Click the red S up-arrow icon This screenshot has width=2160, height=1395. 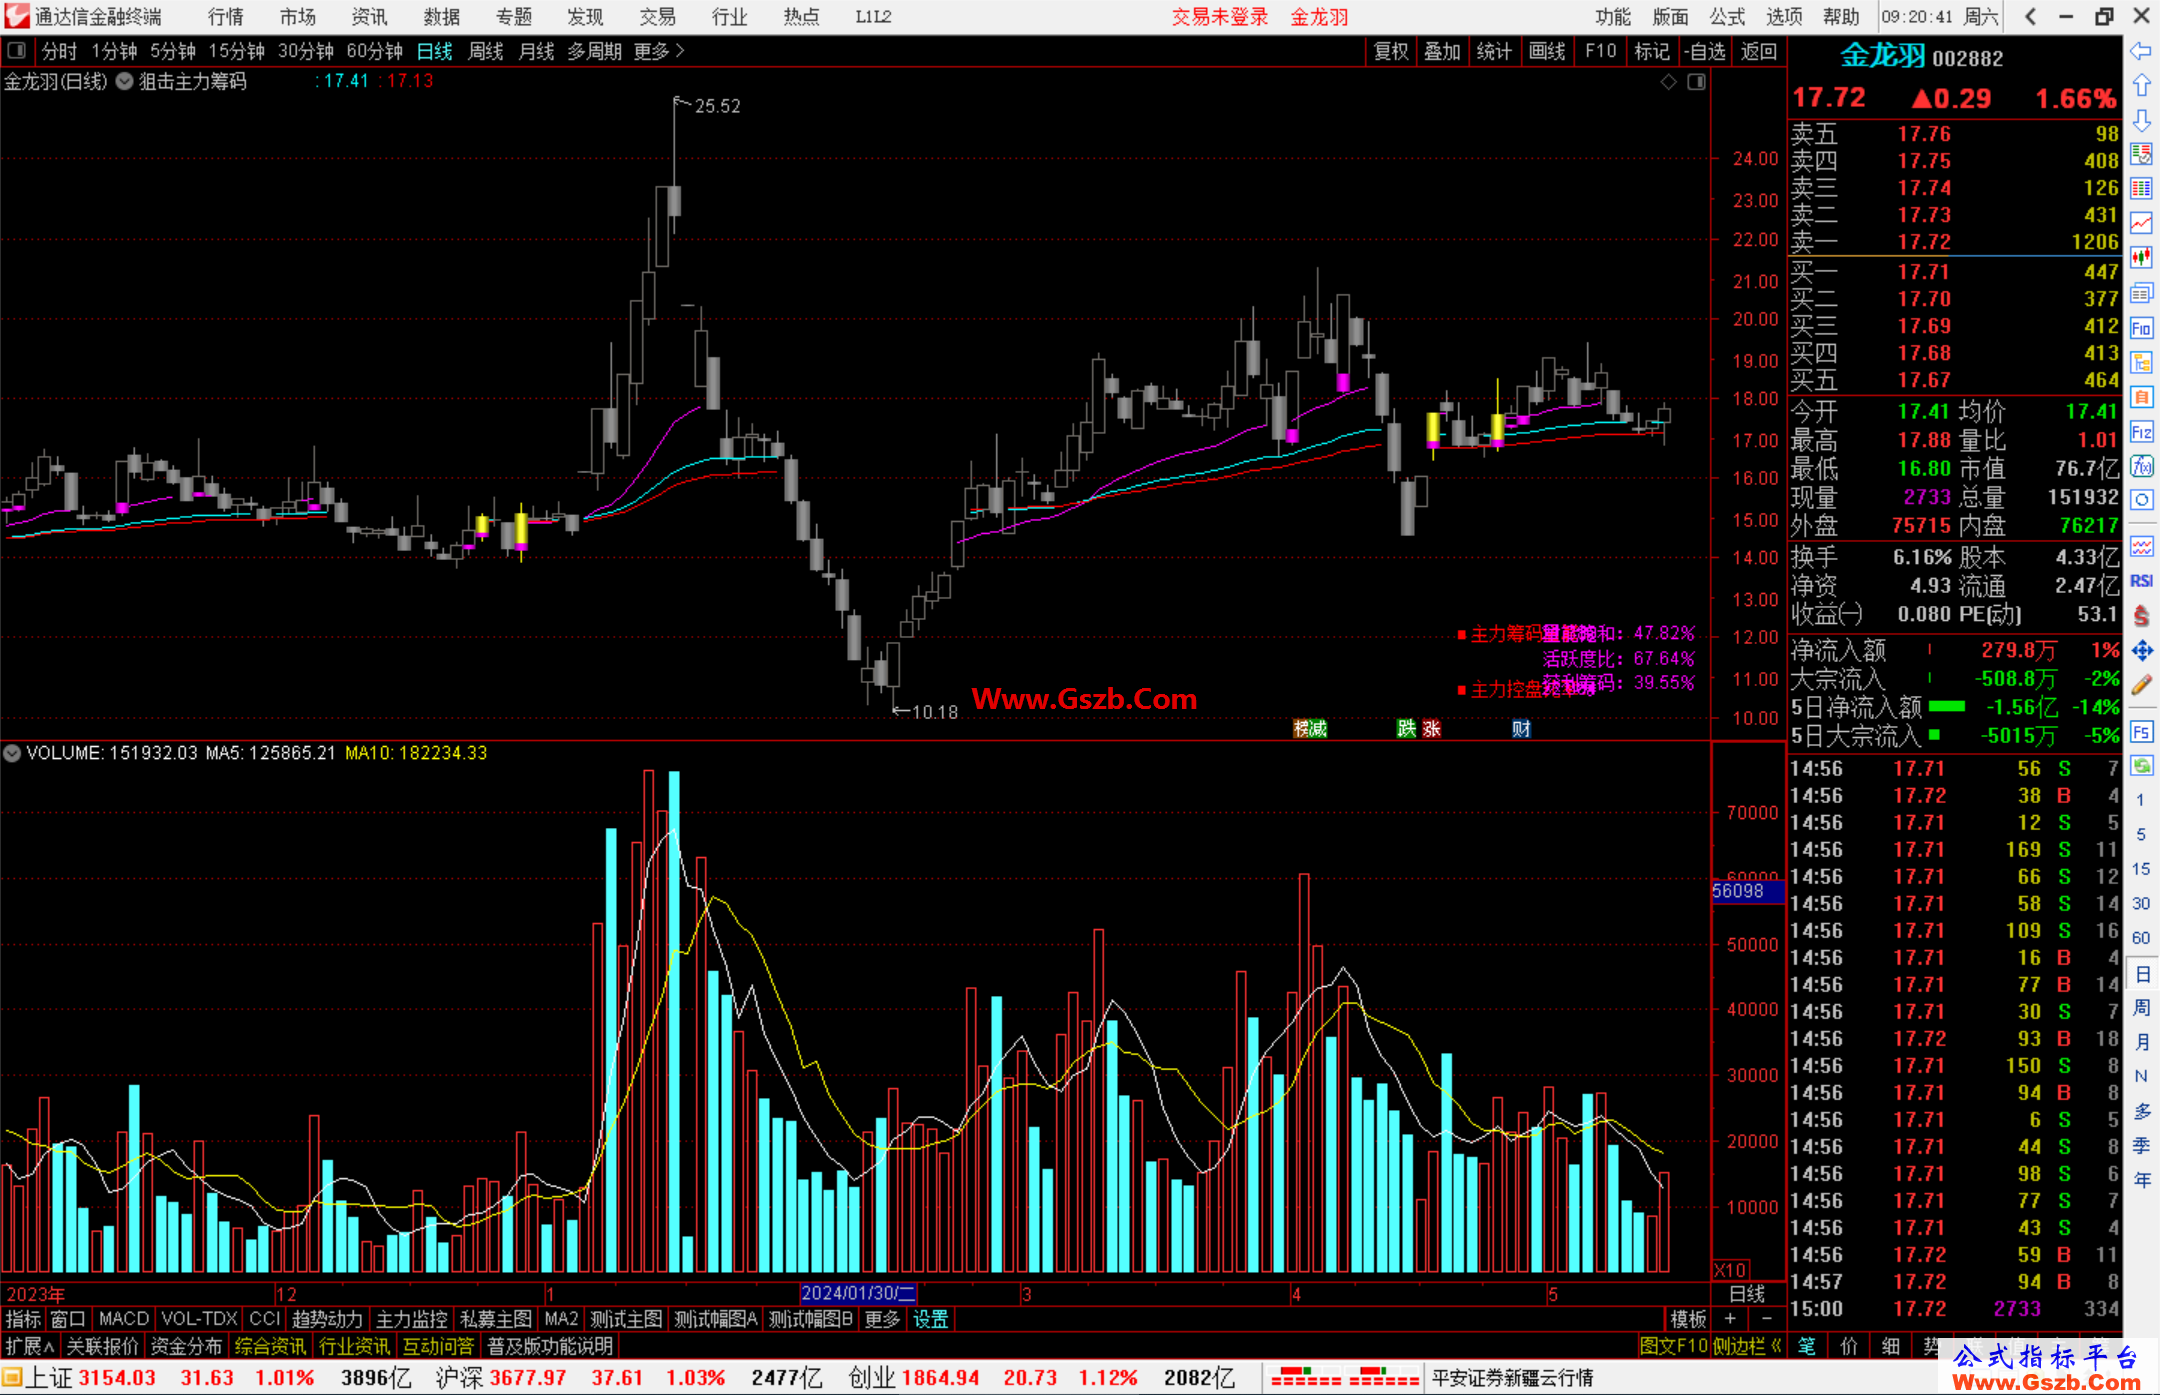[x=2141, y=616]
